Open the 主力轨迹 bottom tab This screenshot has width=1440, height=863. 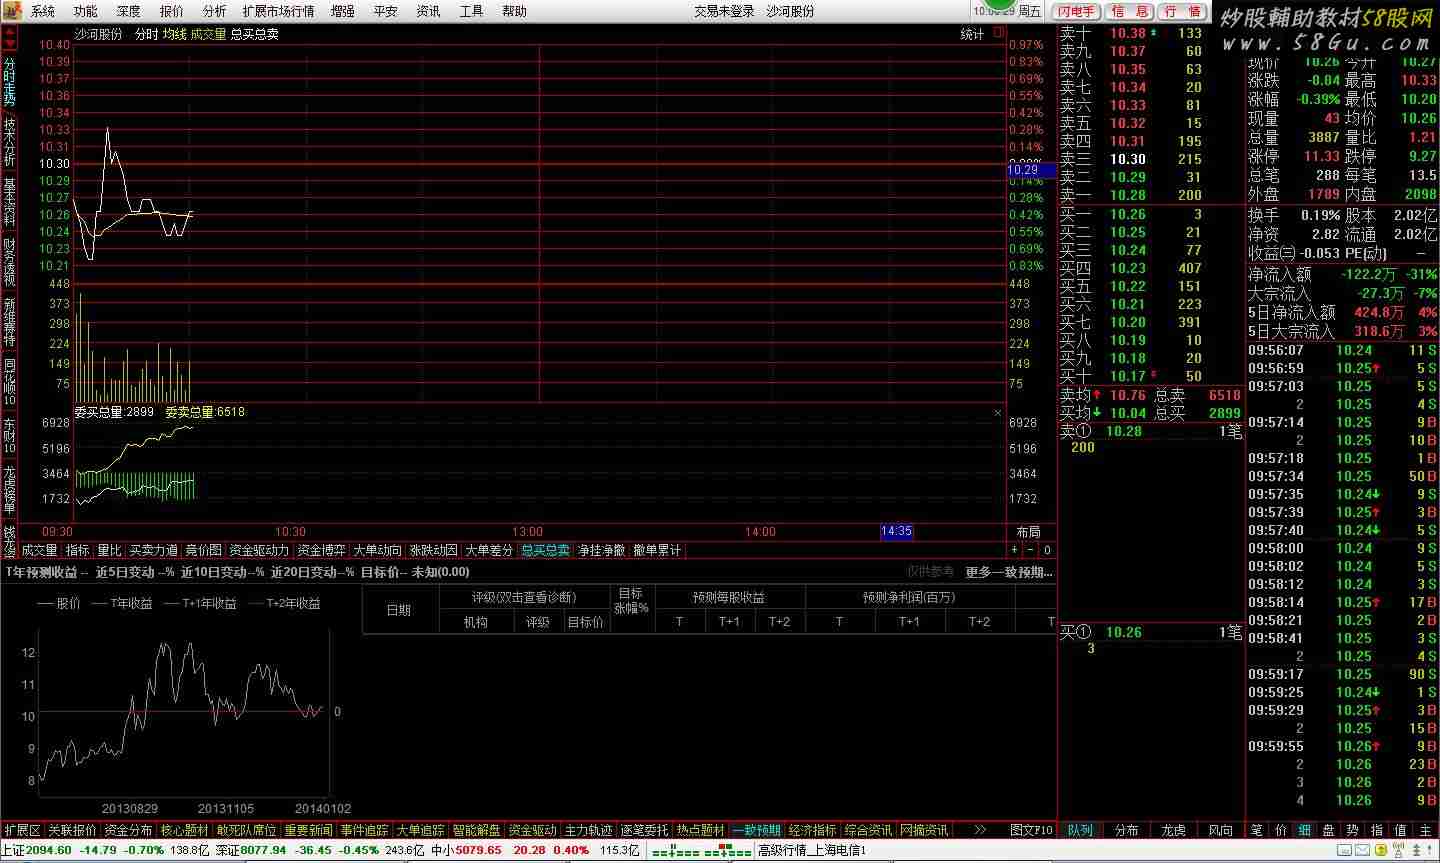588,830
